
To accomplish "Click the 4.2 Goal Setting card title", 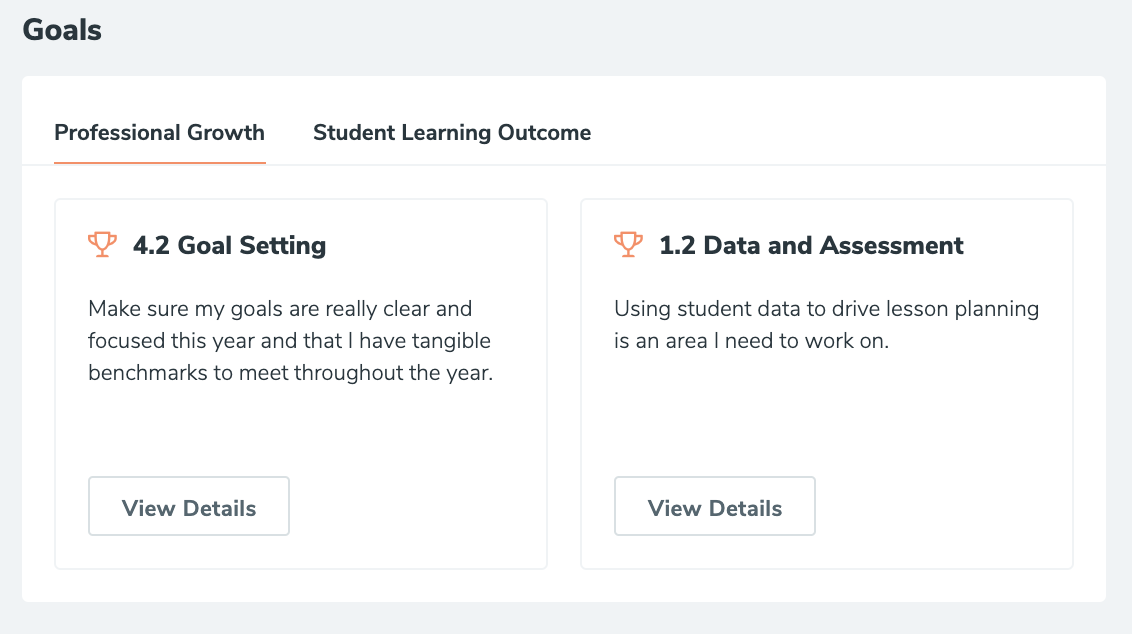I will pyautogui.click(x=230, y=246).
